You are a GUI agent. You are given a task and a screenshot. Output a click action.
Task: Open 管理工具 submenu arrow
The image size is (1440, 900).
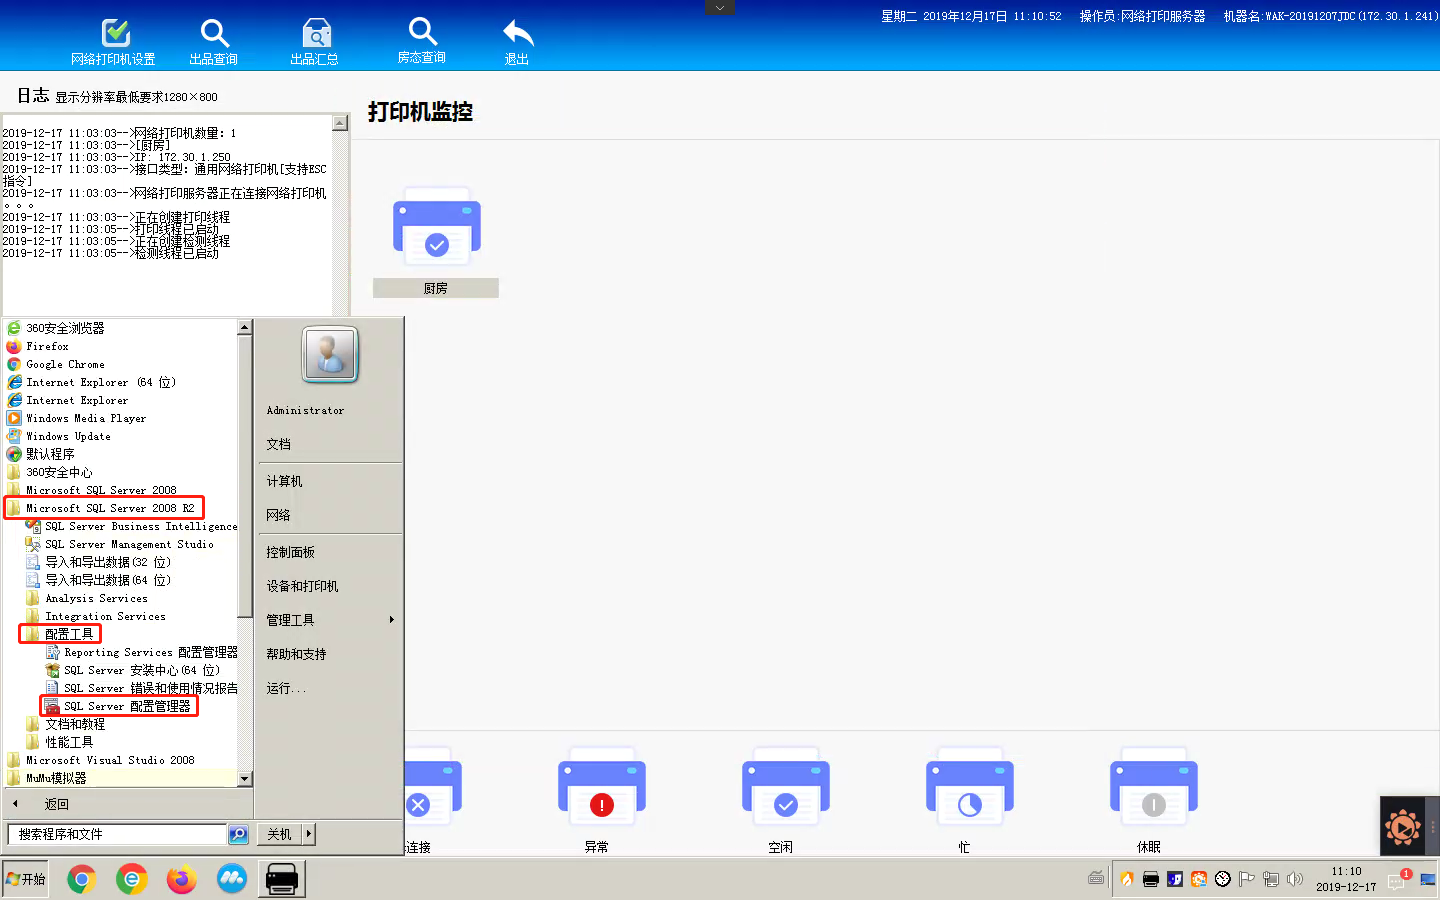click(x=391, y=620)
